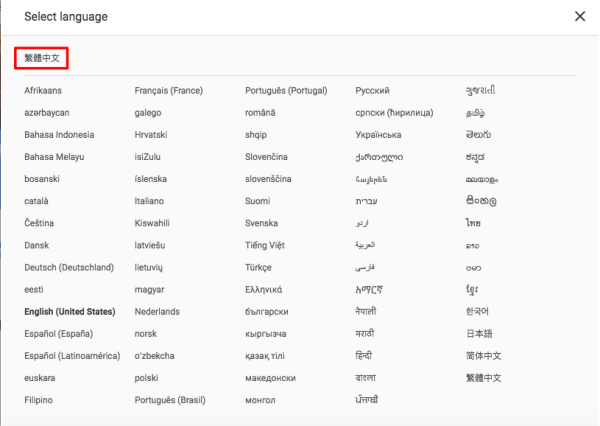The height and width of the screenshot is (426, 600).
Task: Pick 한국어 as the language
Action: click(477, 311)
